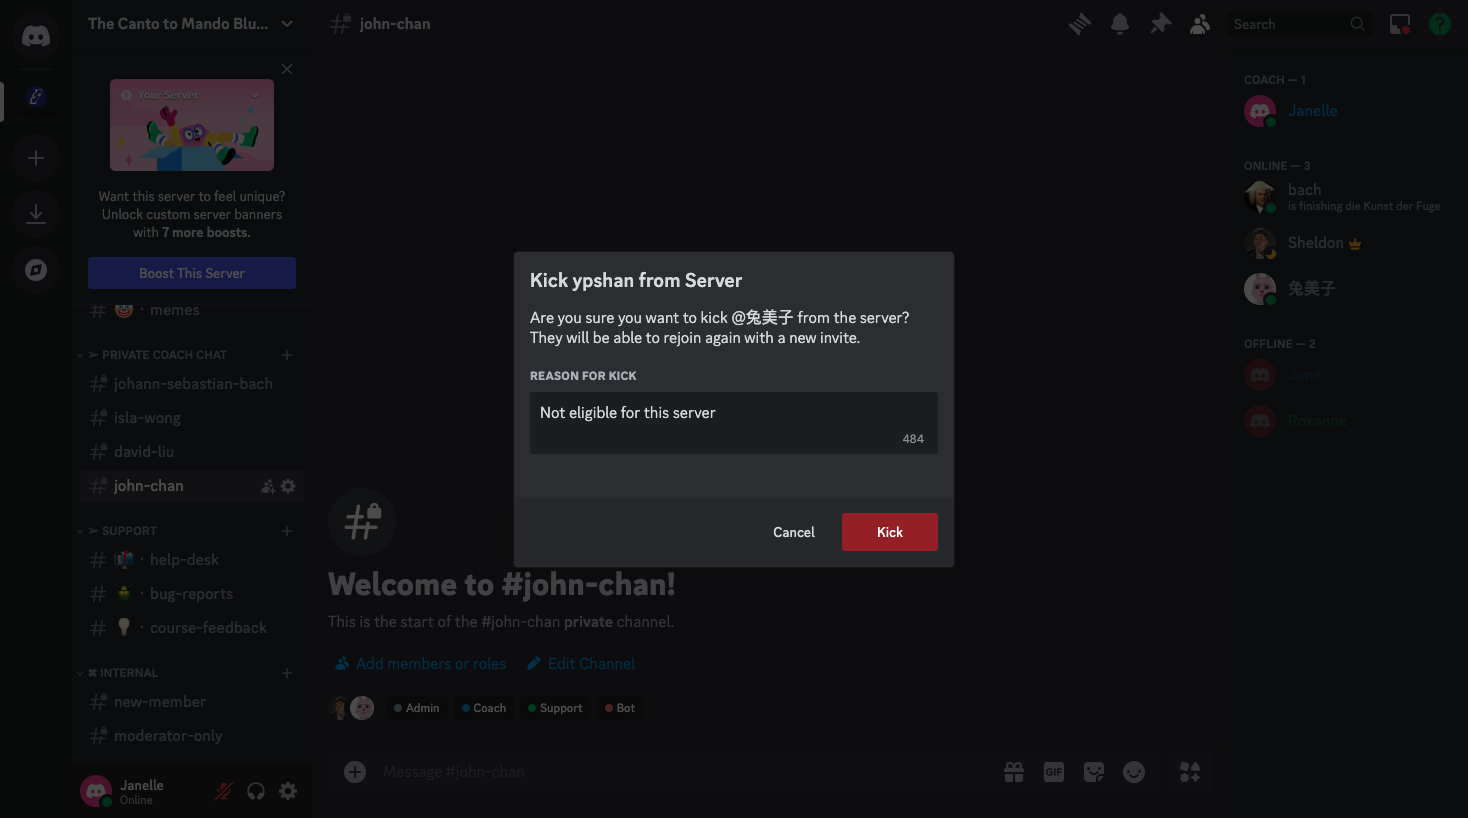The width and height of the screenshot is (1468, 818).
Task: Open User Settings gear icon
Action: click(288, 791)
